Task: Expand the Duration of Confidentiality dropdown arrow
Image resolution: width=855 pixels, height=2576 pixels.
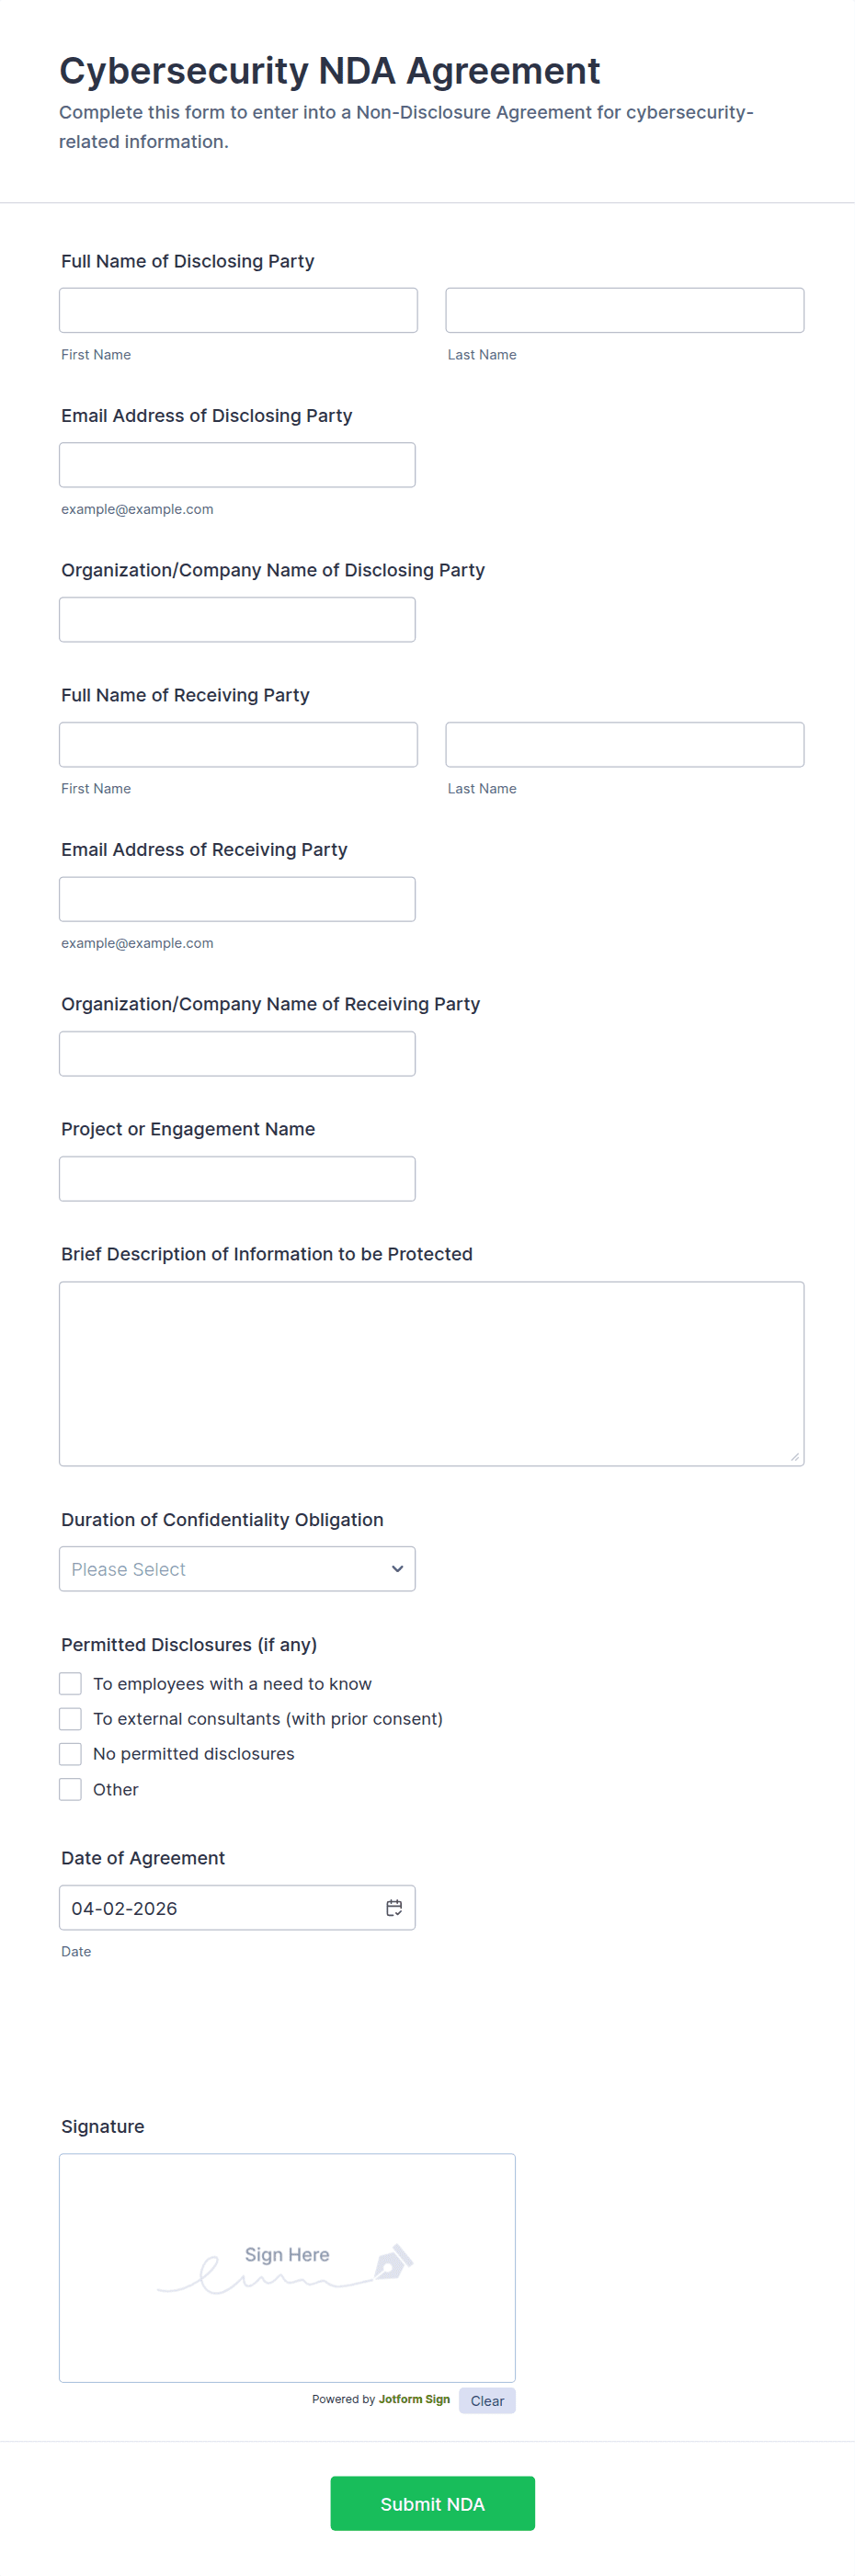Action: [x=397, y=1568]
